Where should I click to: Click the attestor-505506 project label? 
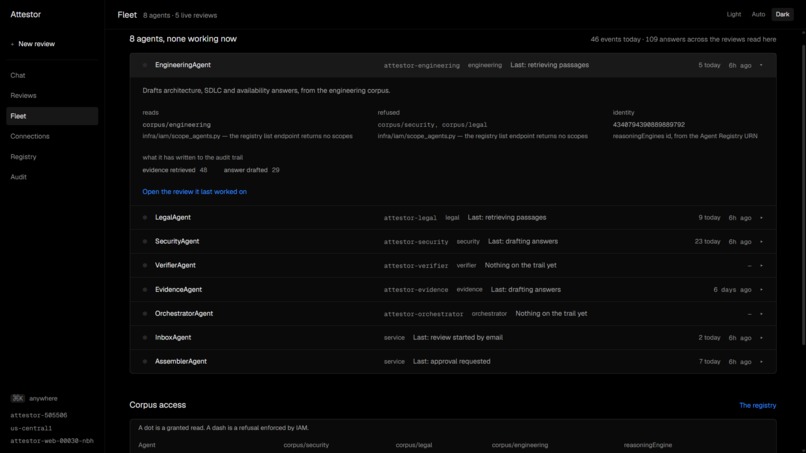point(39,415)
